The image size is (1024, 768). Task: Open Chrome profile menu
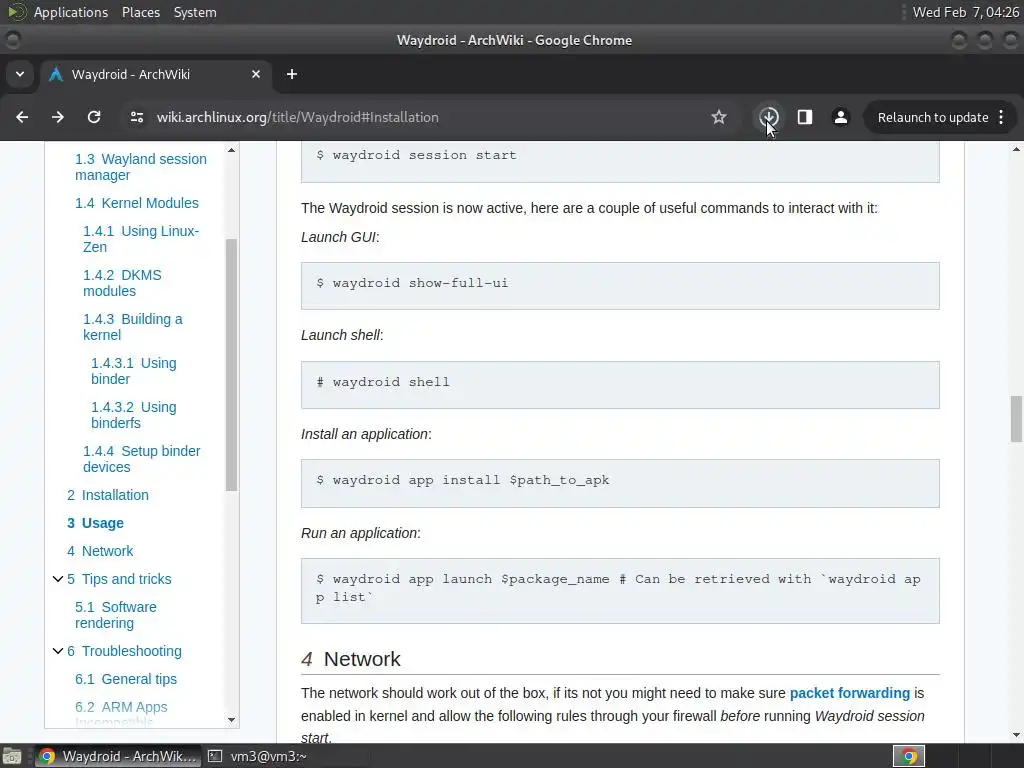[840, 118]
